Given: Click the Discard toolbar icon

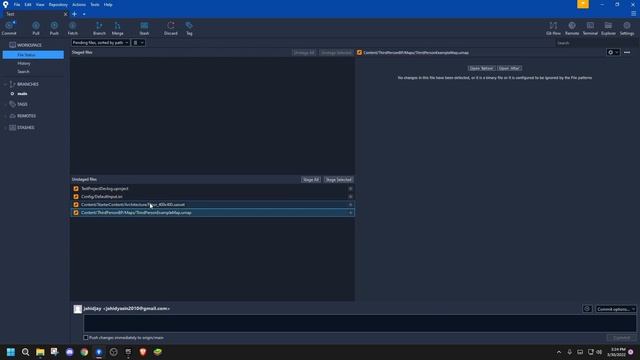Looking at the screenshot, I should (x=171, y=28).
